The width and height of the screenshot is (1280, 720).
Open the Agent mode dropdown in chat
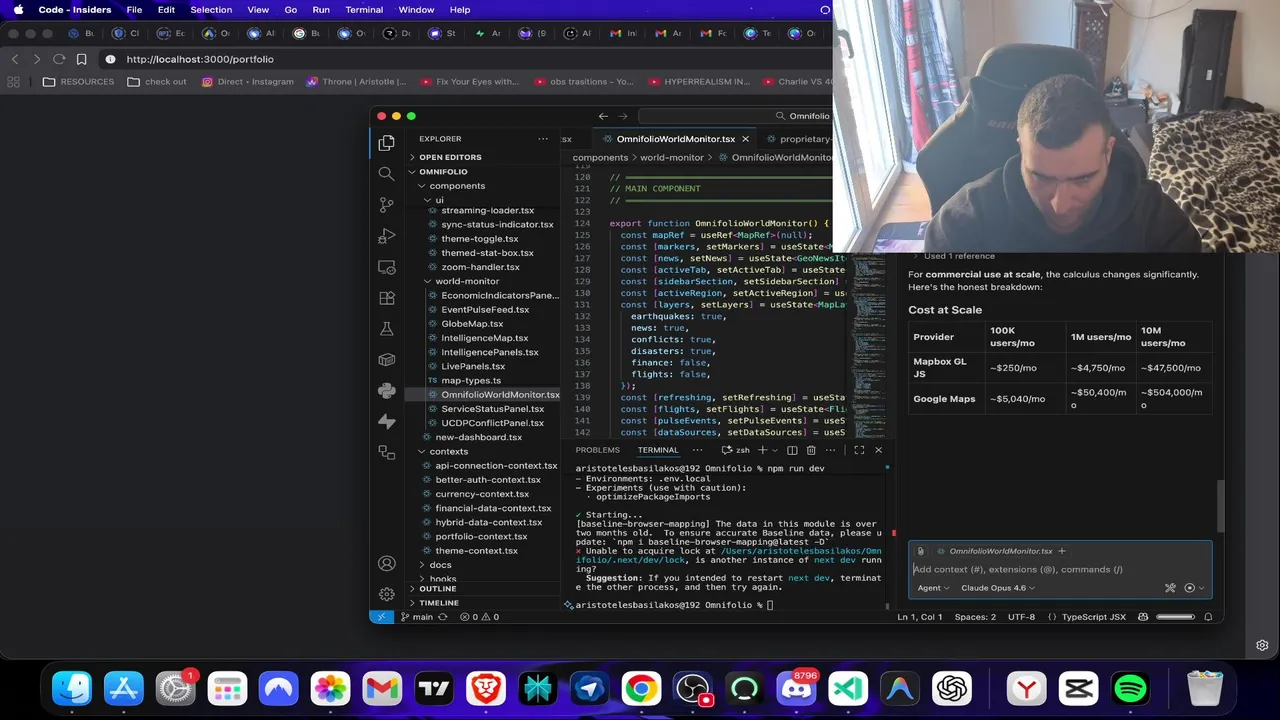(x=933, y=588)
